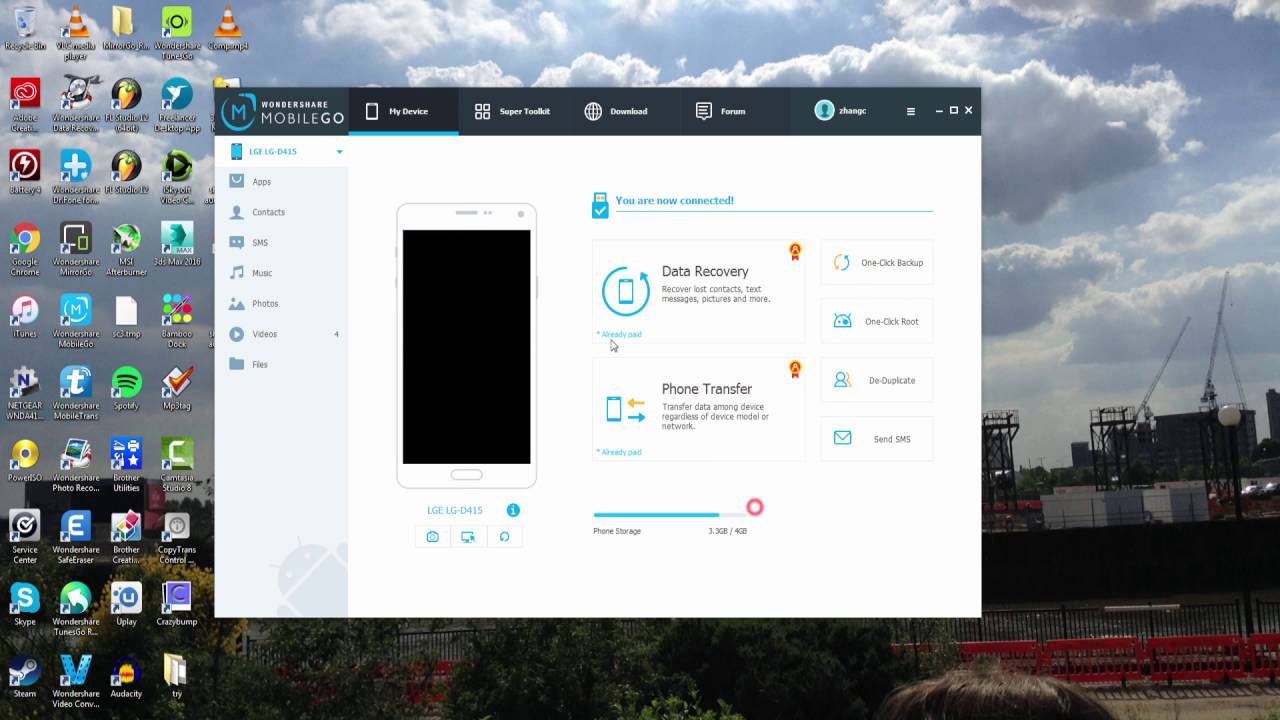Open Audacity desktop icon
Viewport: 1280px width, 720px height.
[127, 676]
